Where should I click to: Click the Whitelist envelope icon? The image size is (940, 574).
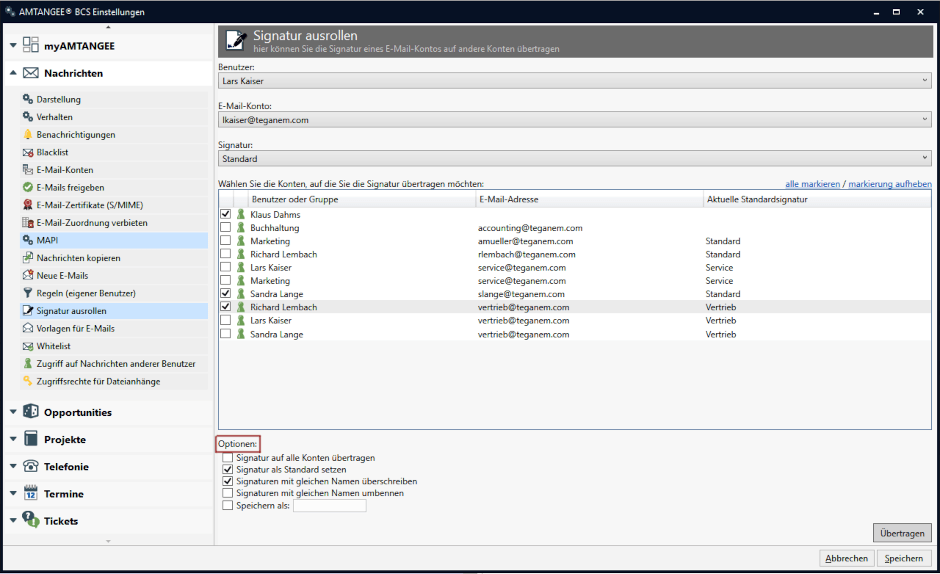tap(28, 346)
